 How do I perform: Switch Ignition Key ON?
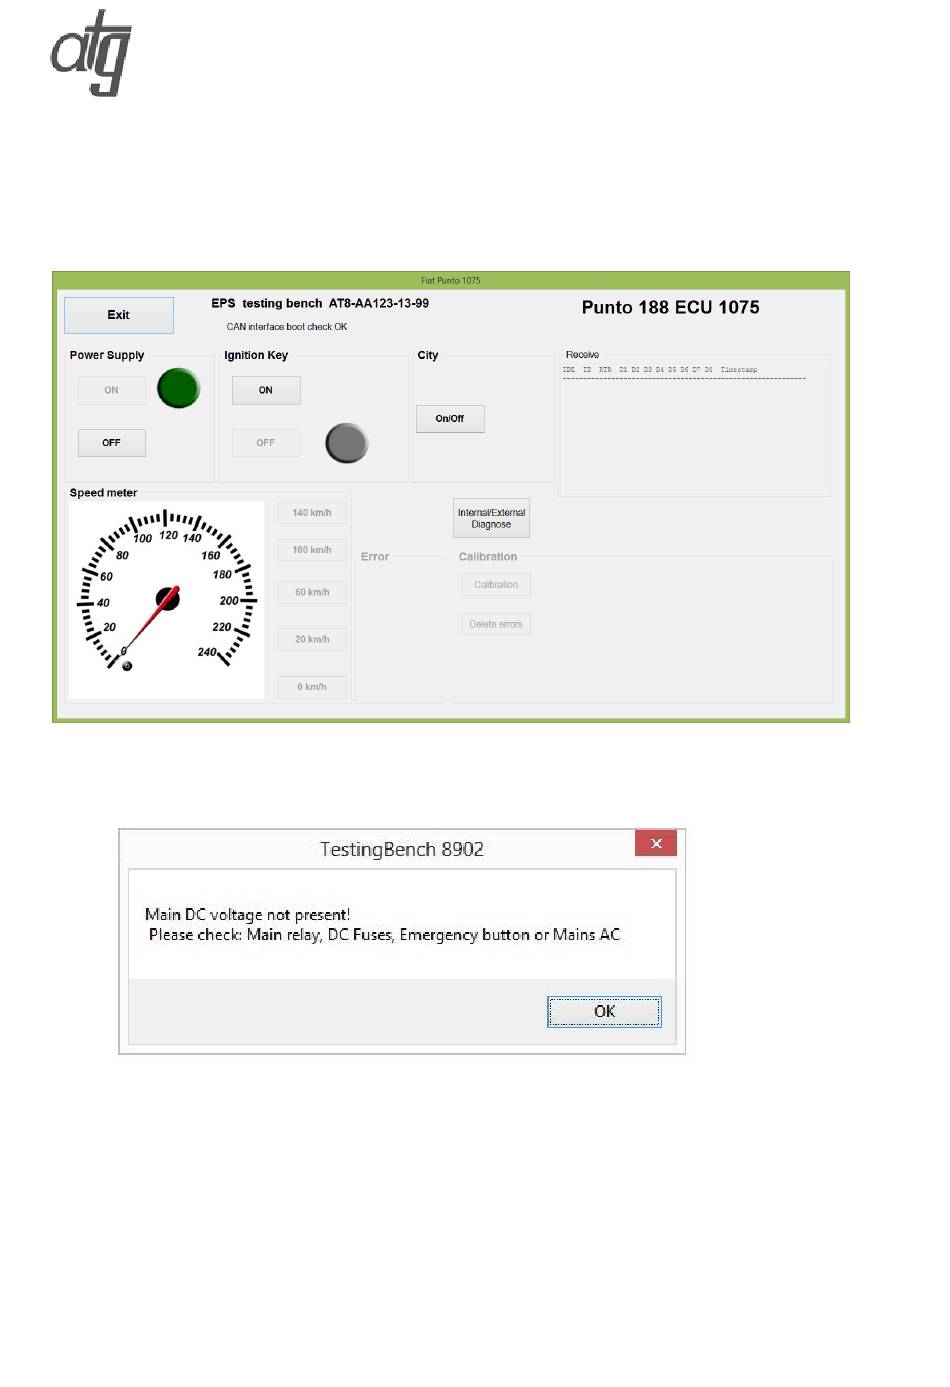(266, 390)
